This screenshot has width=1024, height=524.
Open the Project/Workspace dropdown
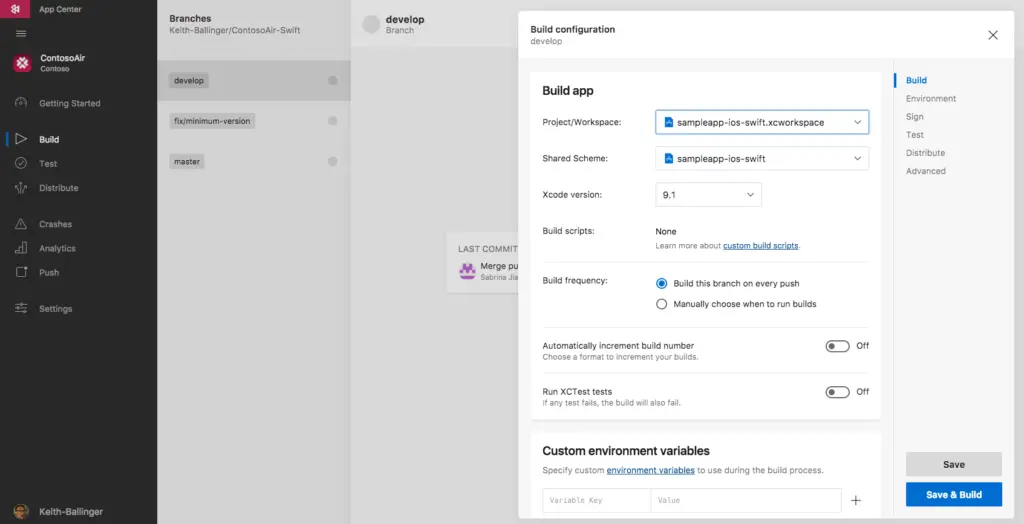point(762,122)
